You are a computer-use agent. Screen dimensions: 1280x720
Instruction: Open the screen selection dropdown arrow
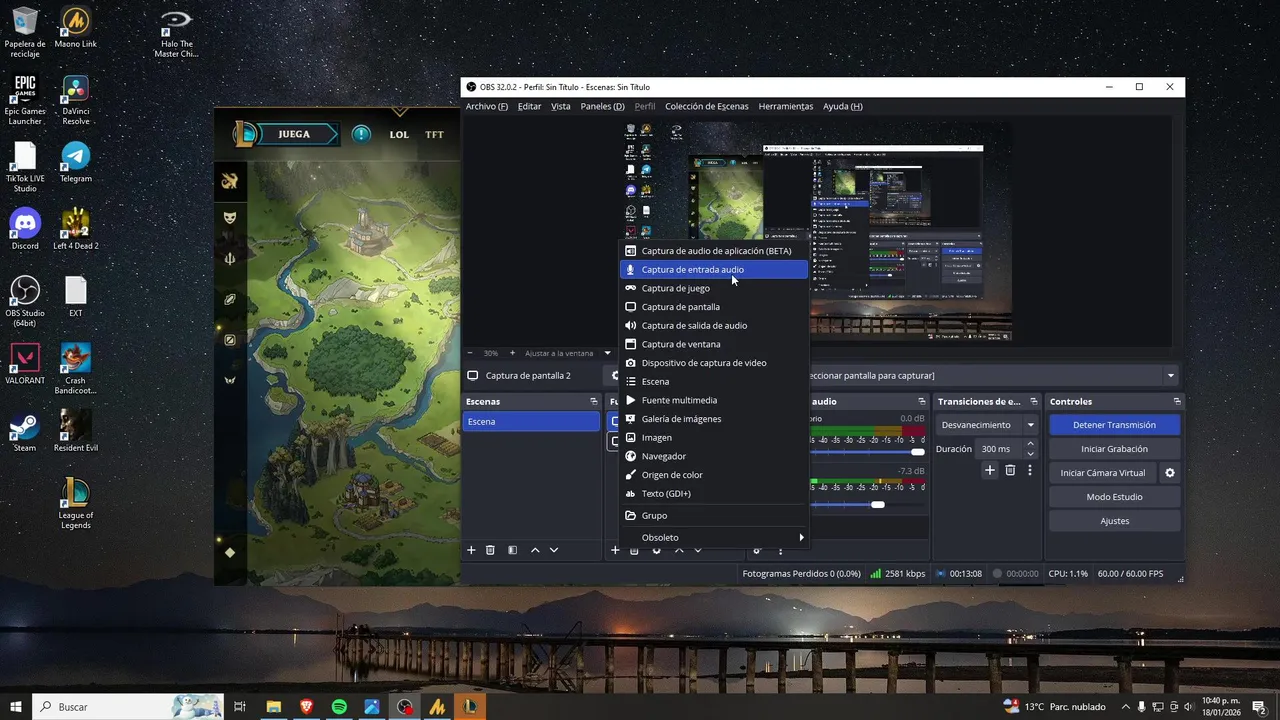tap(1170, 376)
